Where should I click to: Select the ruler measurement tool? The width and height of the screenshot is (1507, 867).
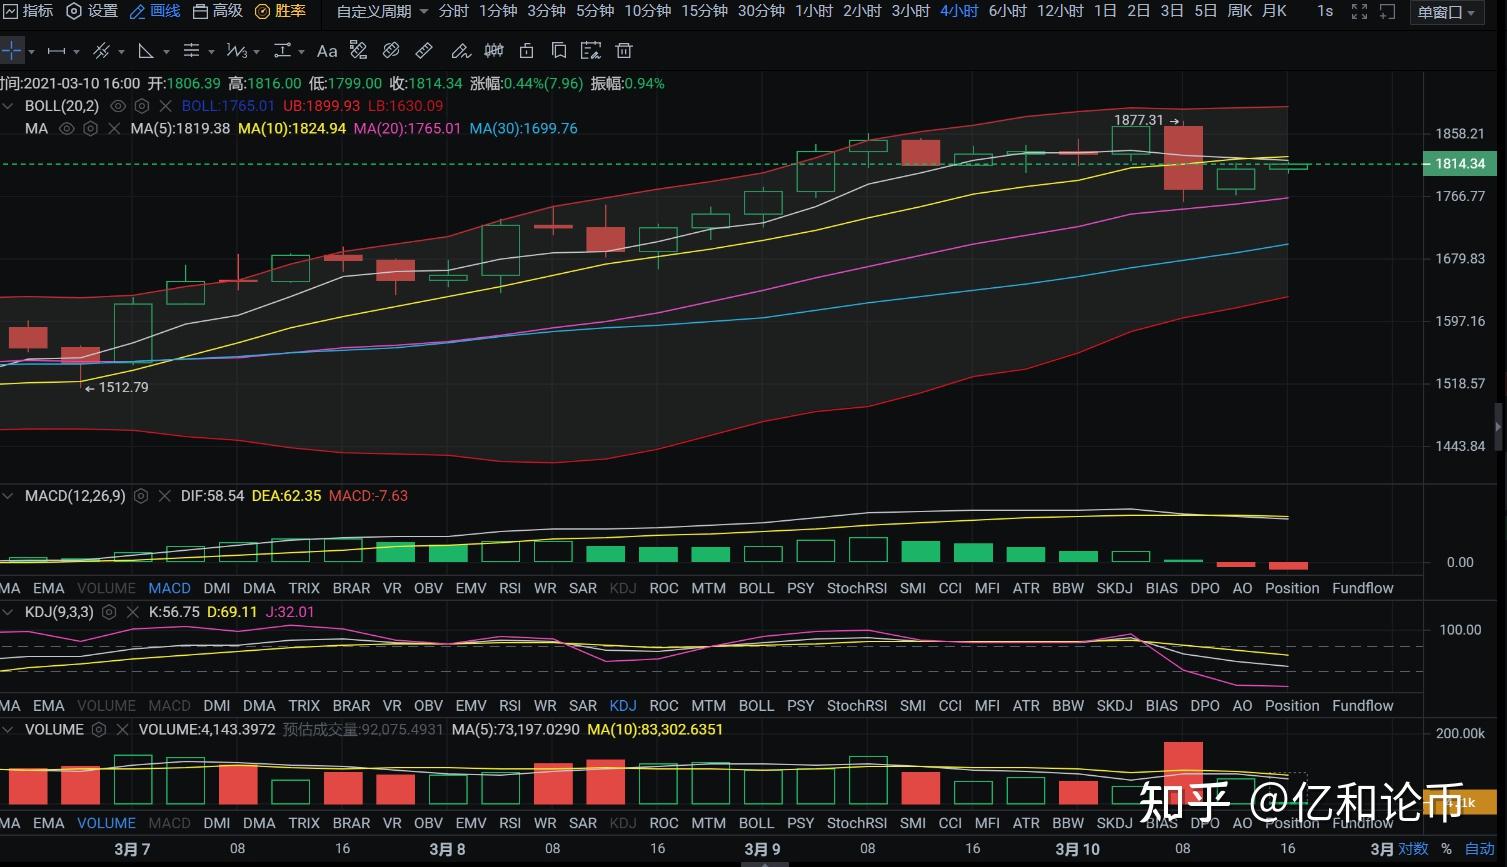pyautogui.click(x=424, y=50)
